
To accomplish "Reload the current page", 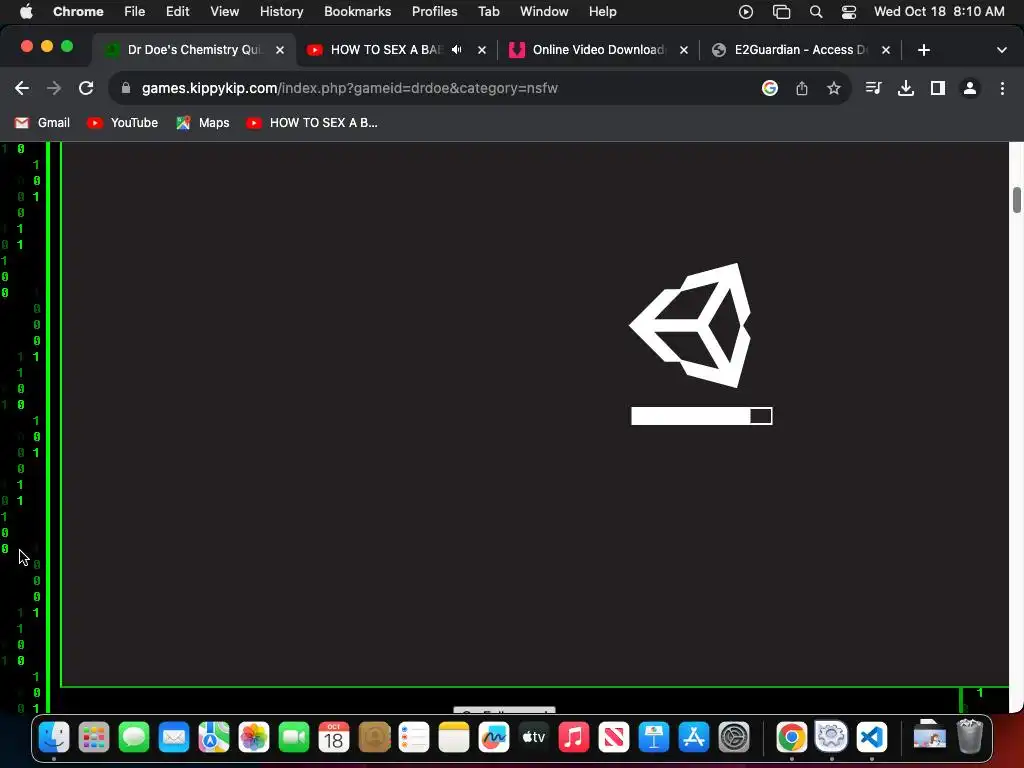I will 86,88.
